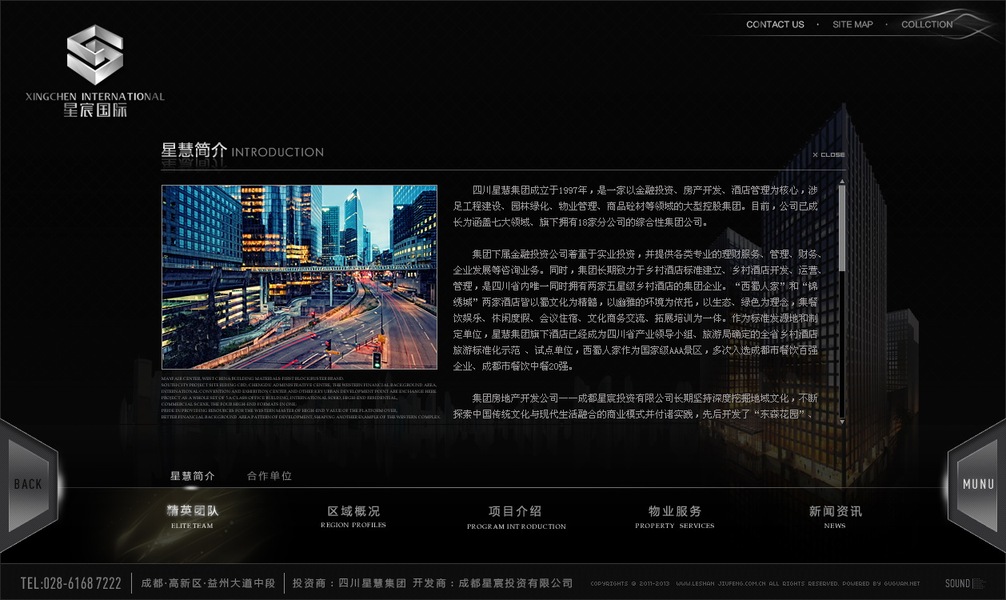Click the 星慧简介 INTRODUCTION heading

(242, 151)
